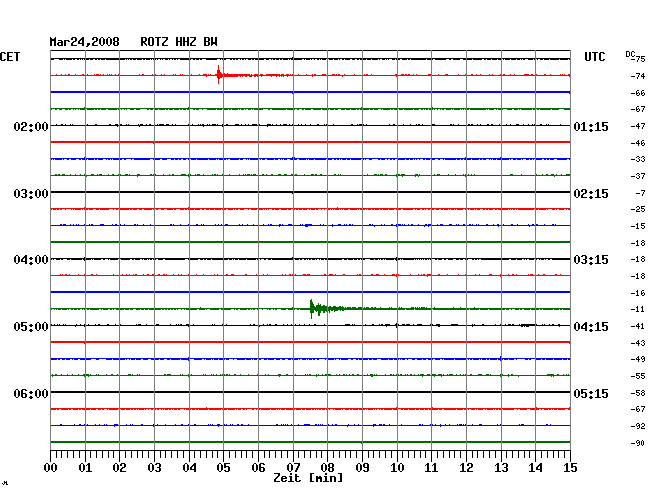This screenshot has width=650, height=494.
Task: Click the DC offset value -92
Action: tap(638, 426)
